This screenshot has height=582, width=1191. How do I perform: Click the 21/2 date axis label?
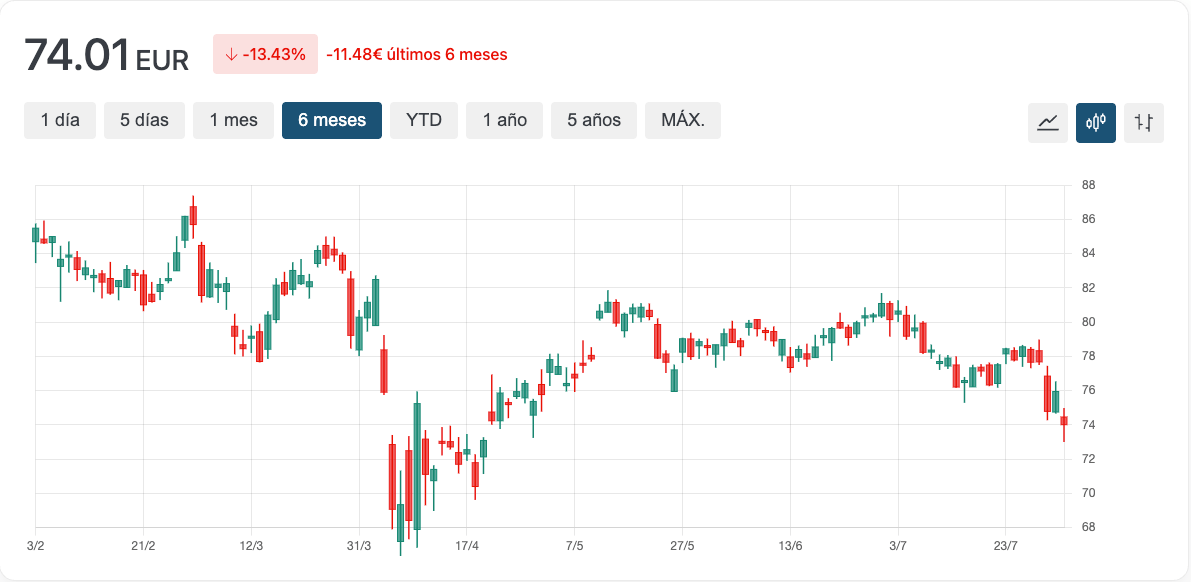pyautogui.click(x=144, y=546)
